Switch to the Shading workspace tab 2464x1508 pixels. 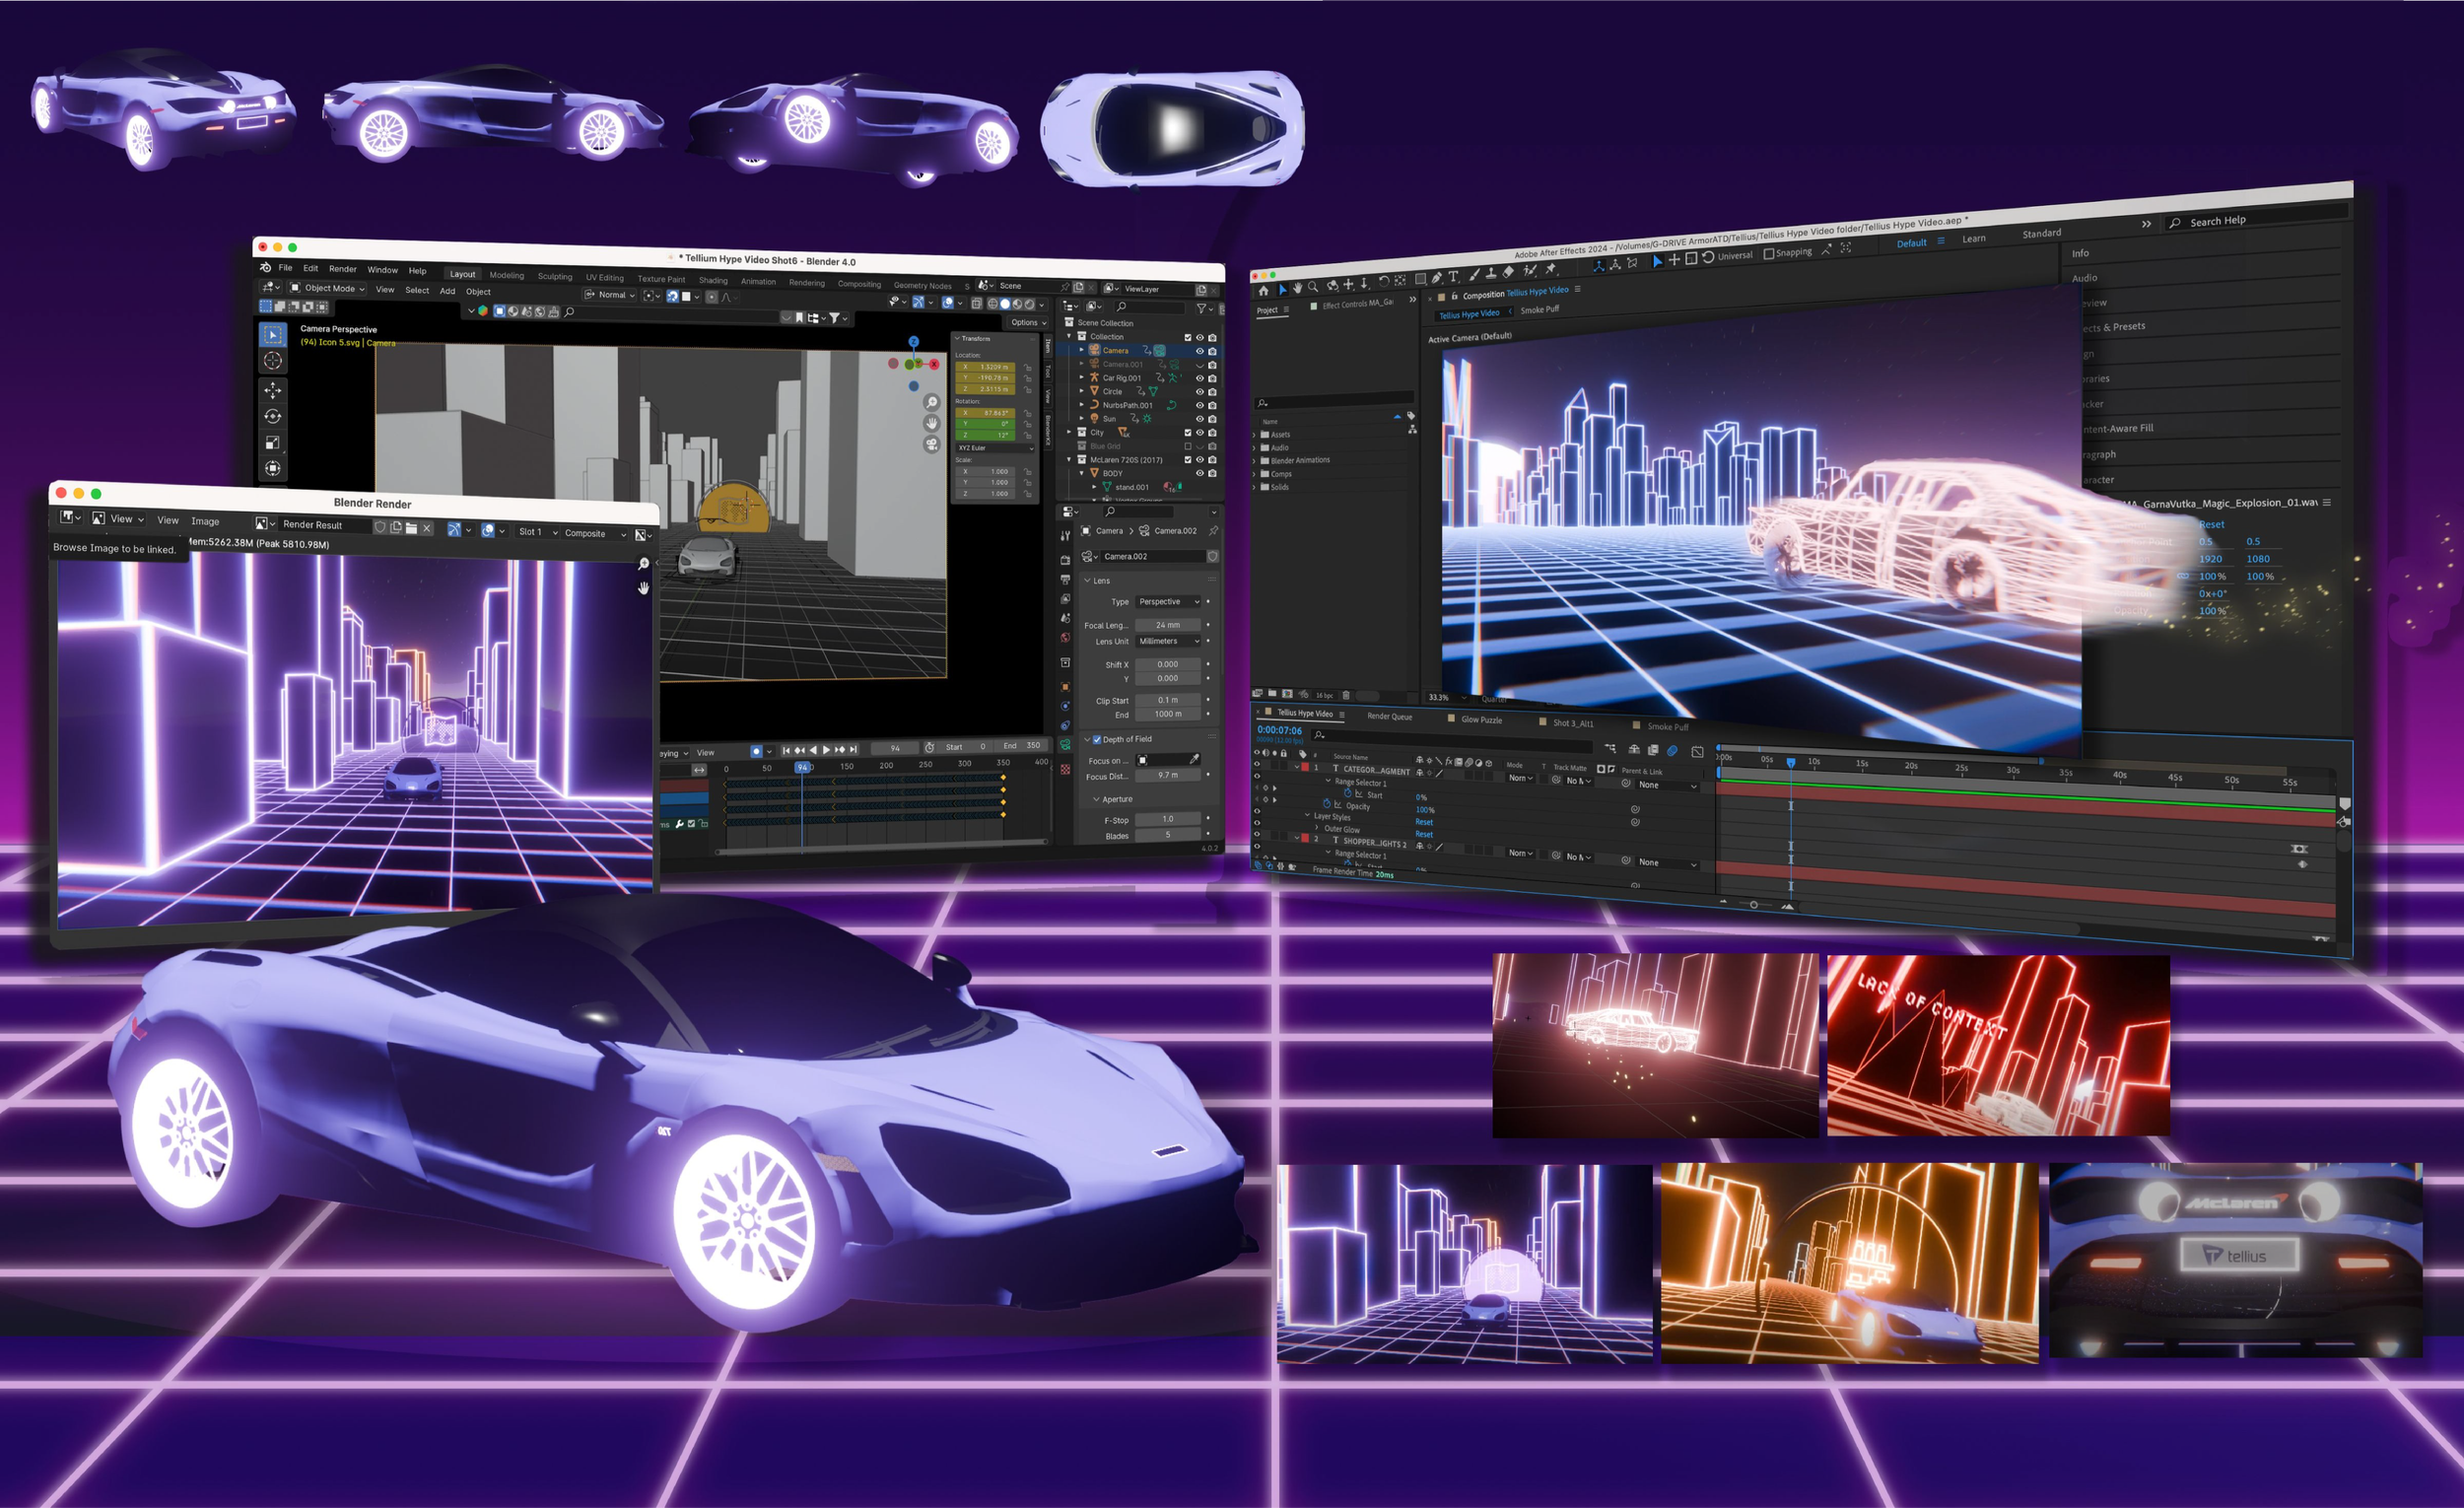coord(713,281)
